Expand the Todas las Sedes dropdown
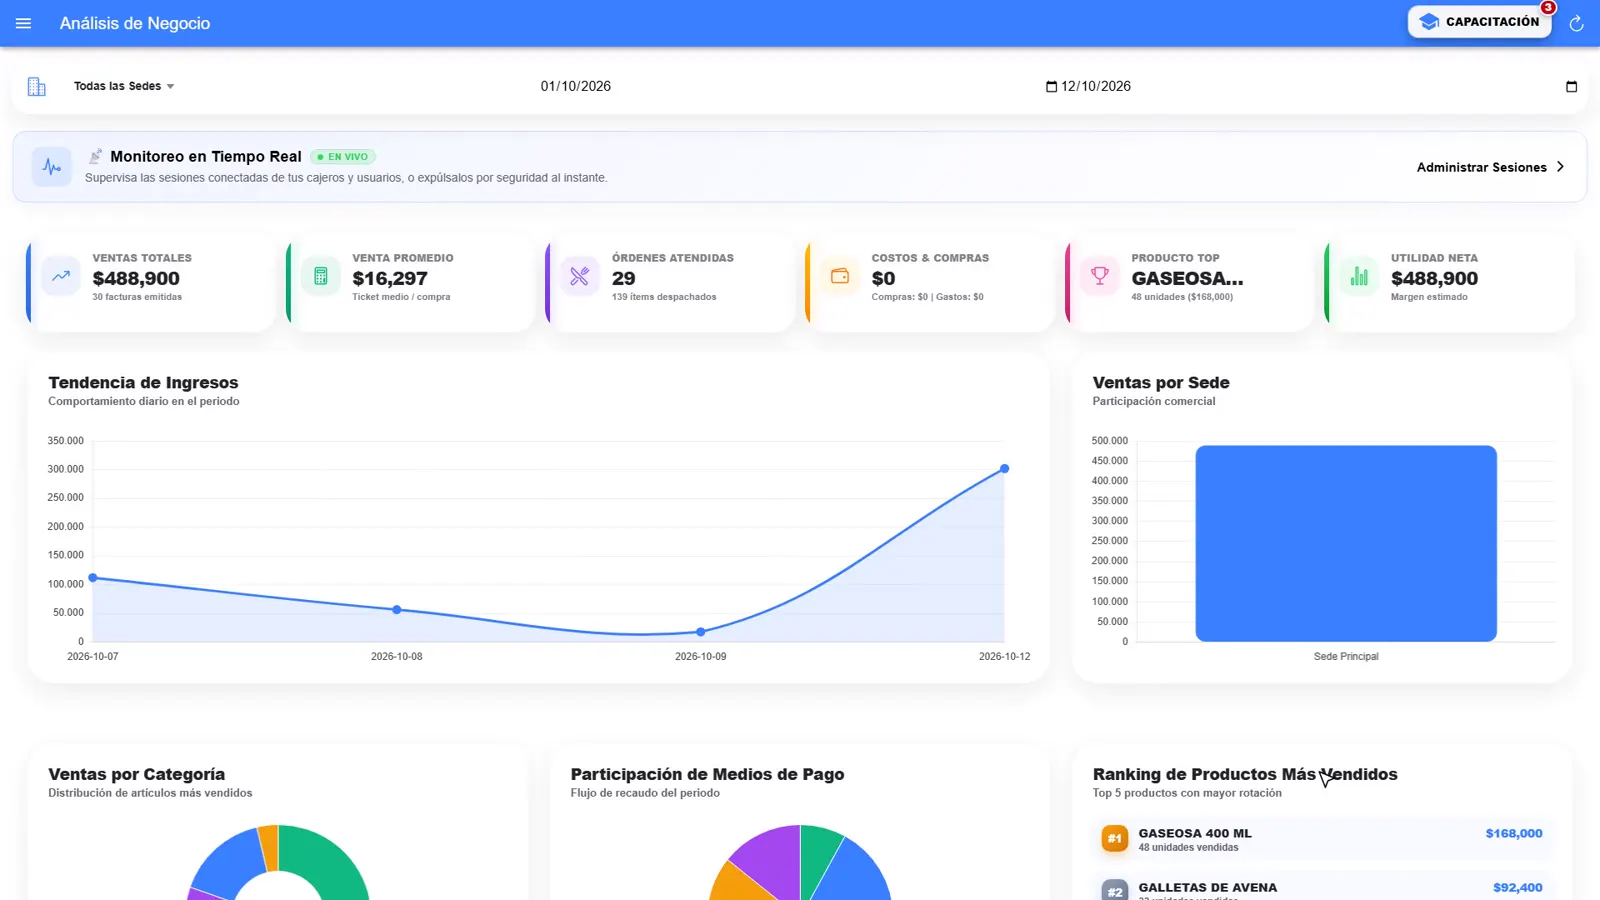 (x=124, y=86)
